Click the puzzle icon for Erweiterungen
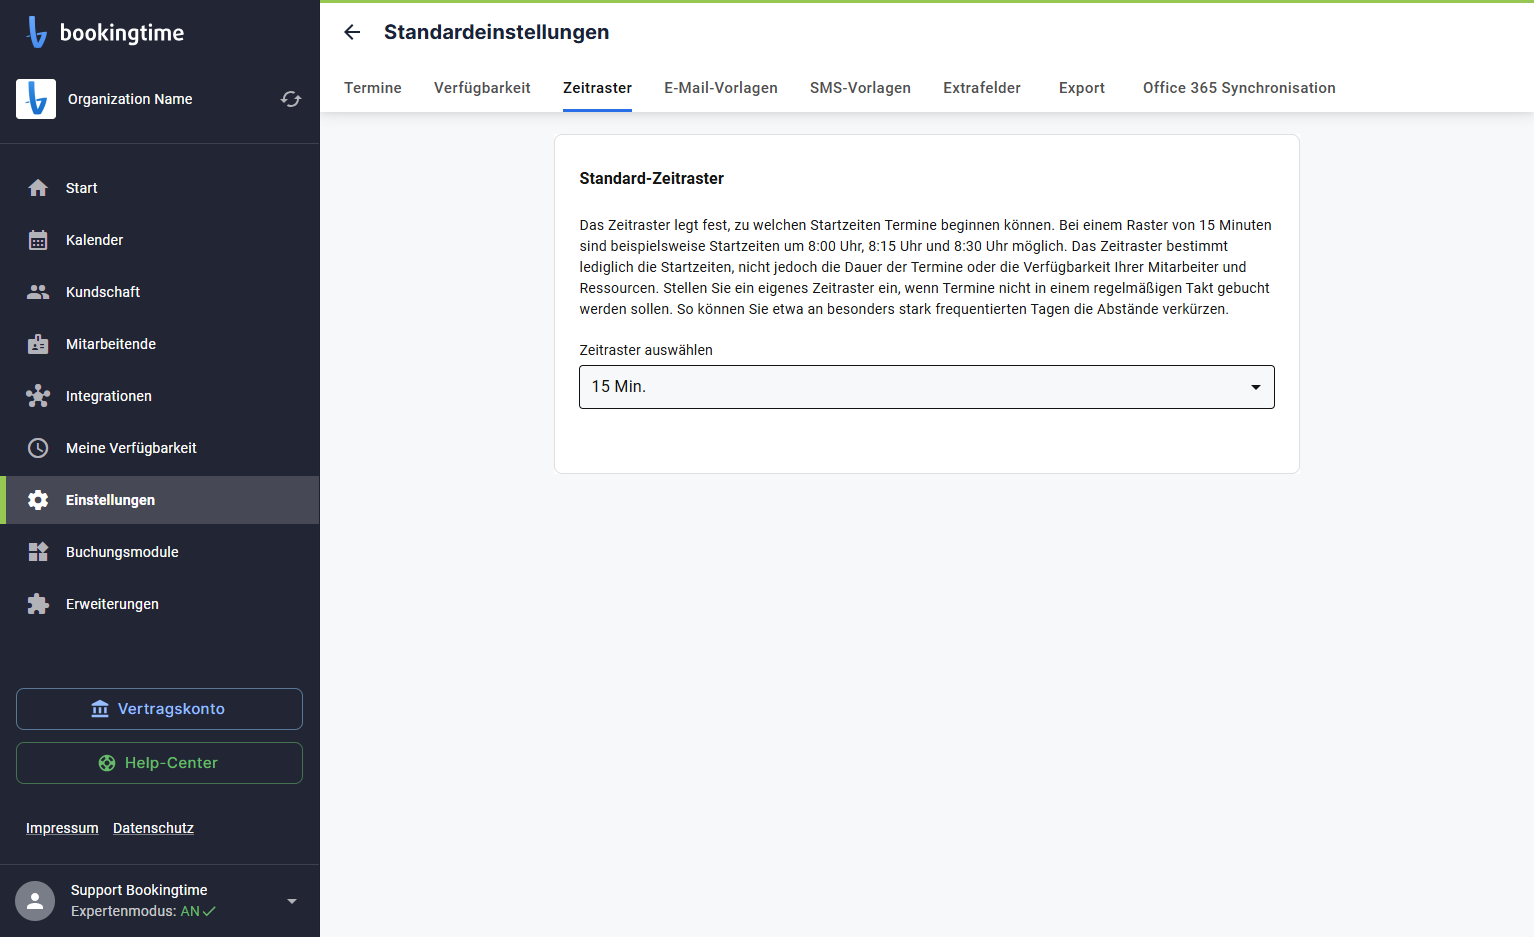The width and height of the screenshot is (1534, 937). [x=38, y=604]
